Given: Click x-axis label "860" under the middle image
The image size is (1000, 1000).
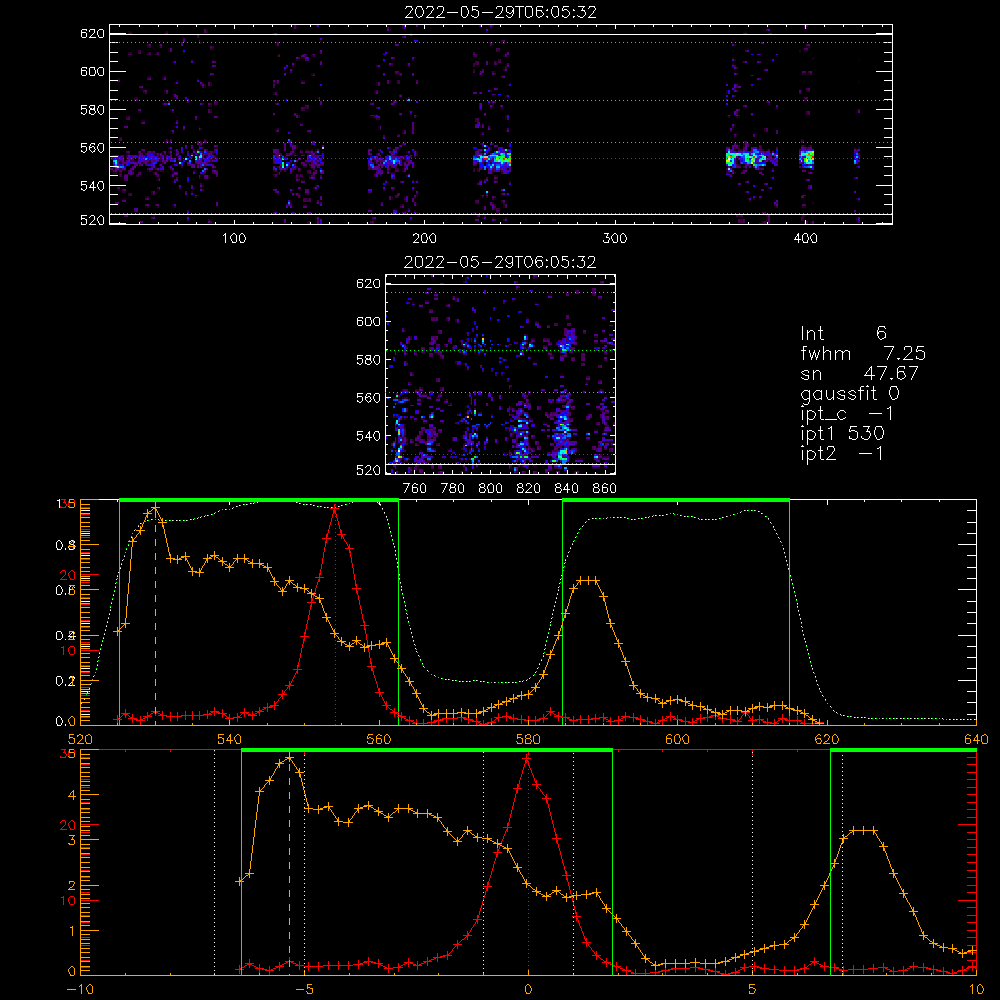Looking at the screenshot, I should [605, 489].
